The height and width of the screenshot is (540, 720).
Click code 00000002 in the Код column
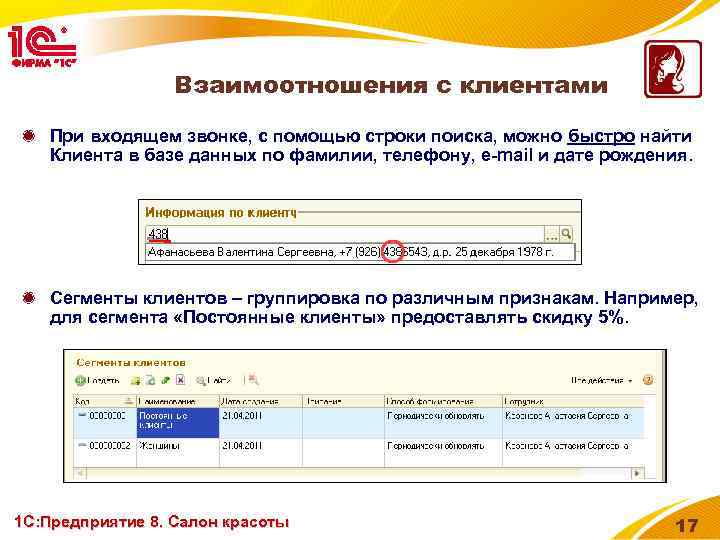tap(109, 445)
